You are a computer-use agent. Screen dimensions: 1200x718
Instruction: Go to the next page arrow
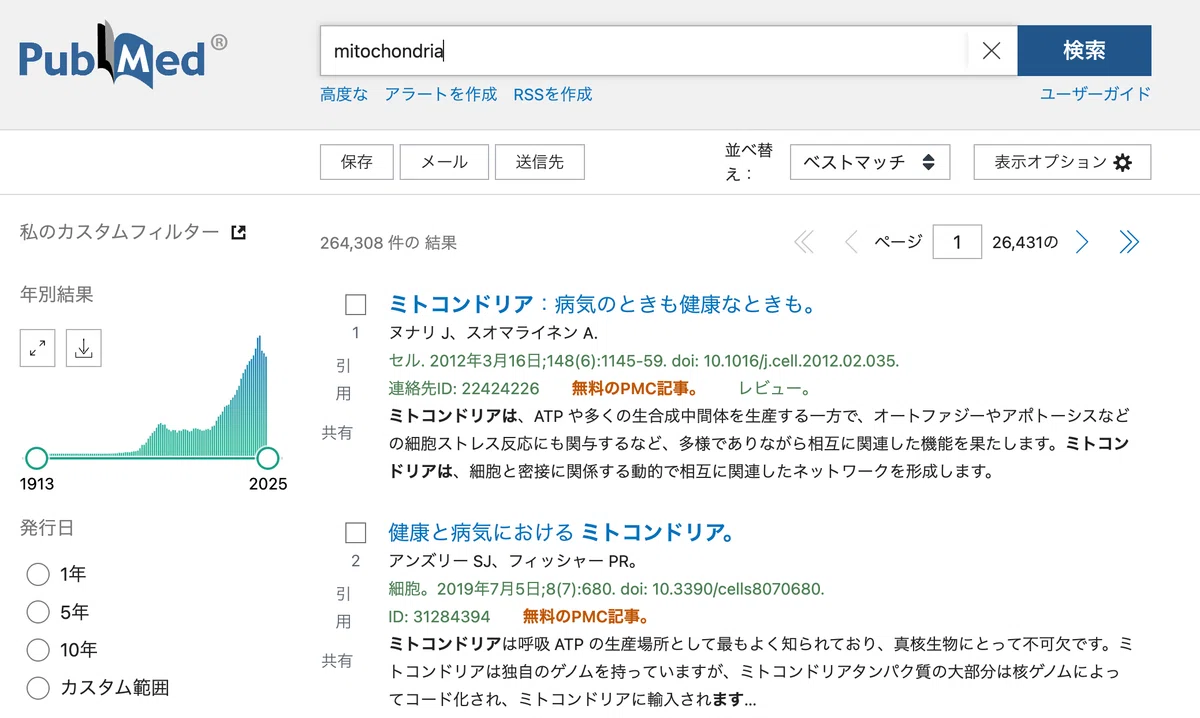[x=1081, y=242]
